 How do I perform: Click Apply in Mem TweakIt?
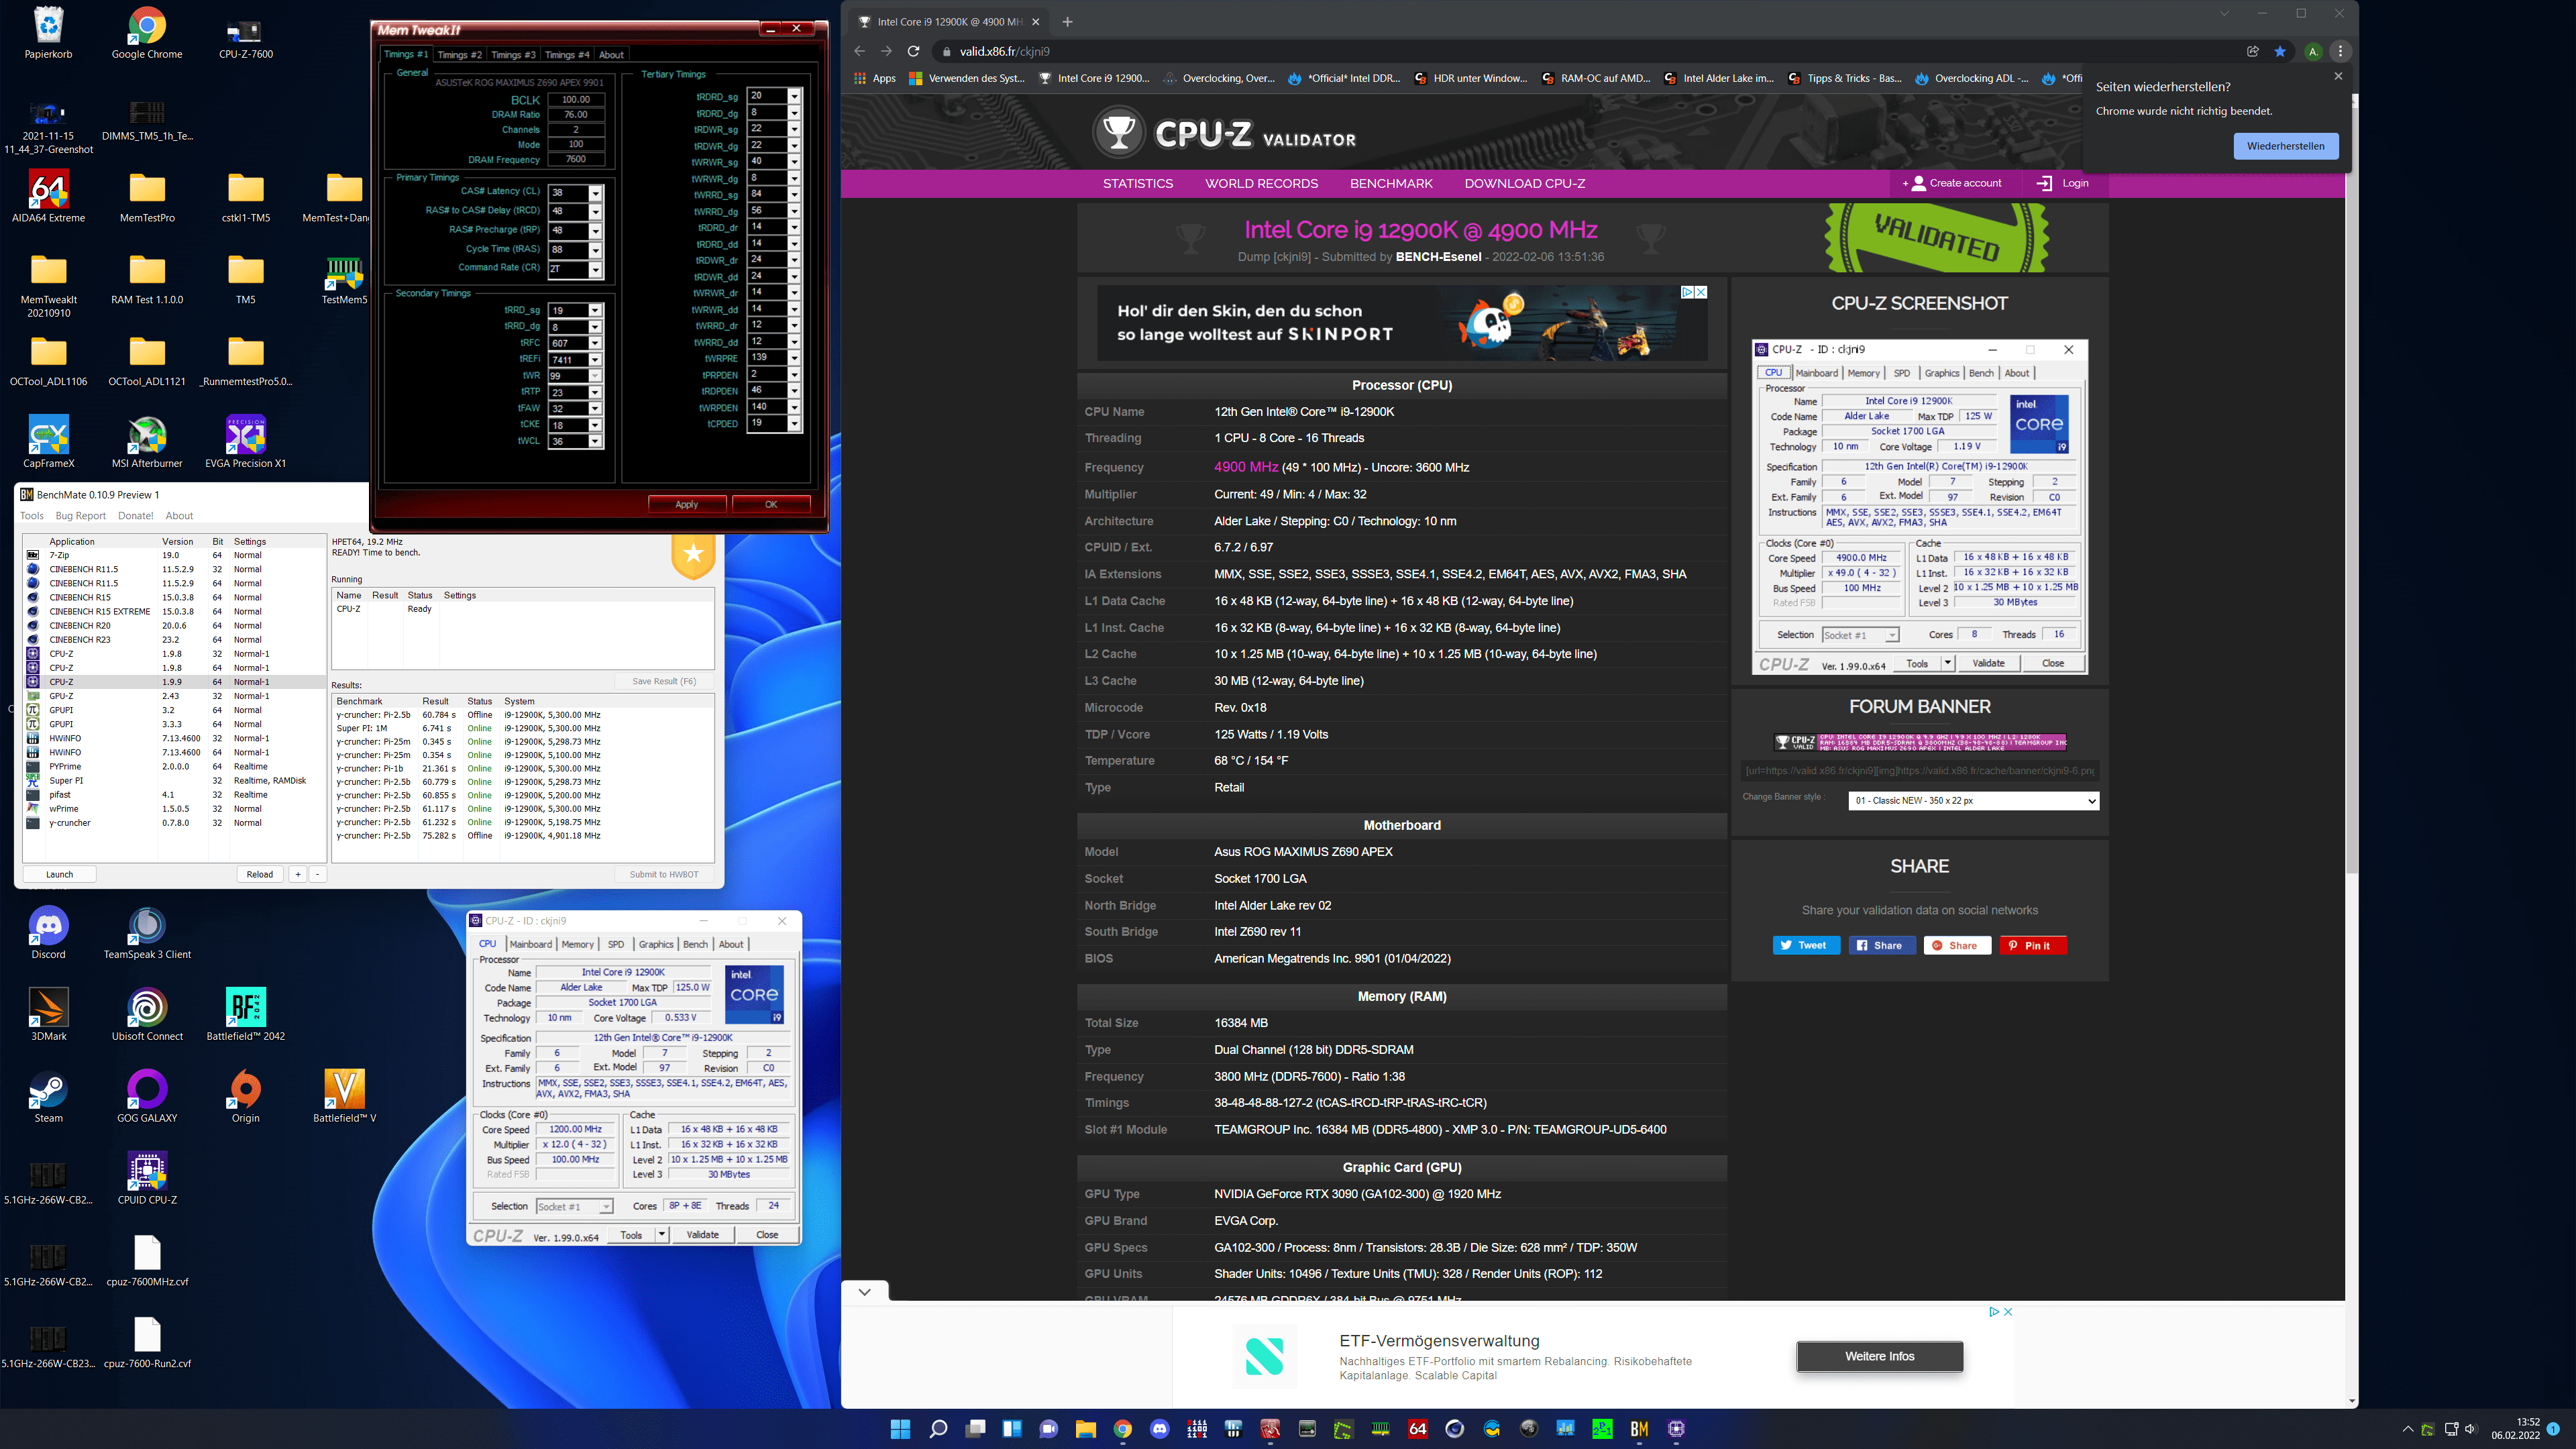(x=687, y=504)
